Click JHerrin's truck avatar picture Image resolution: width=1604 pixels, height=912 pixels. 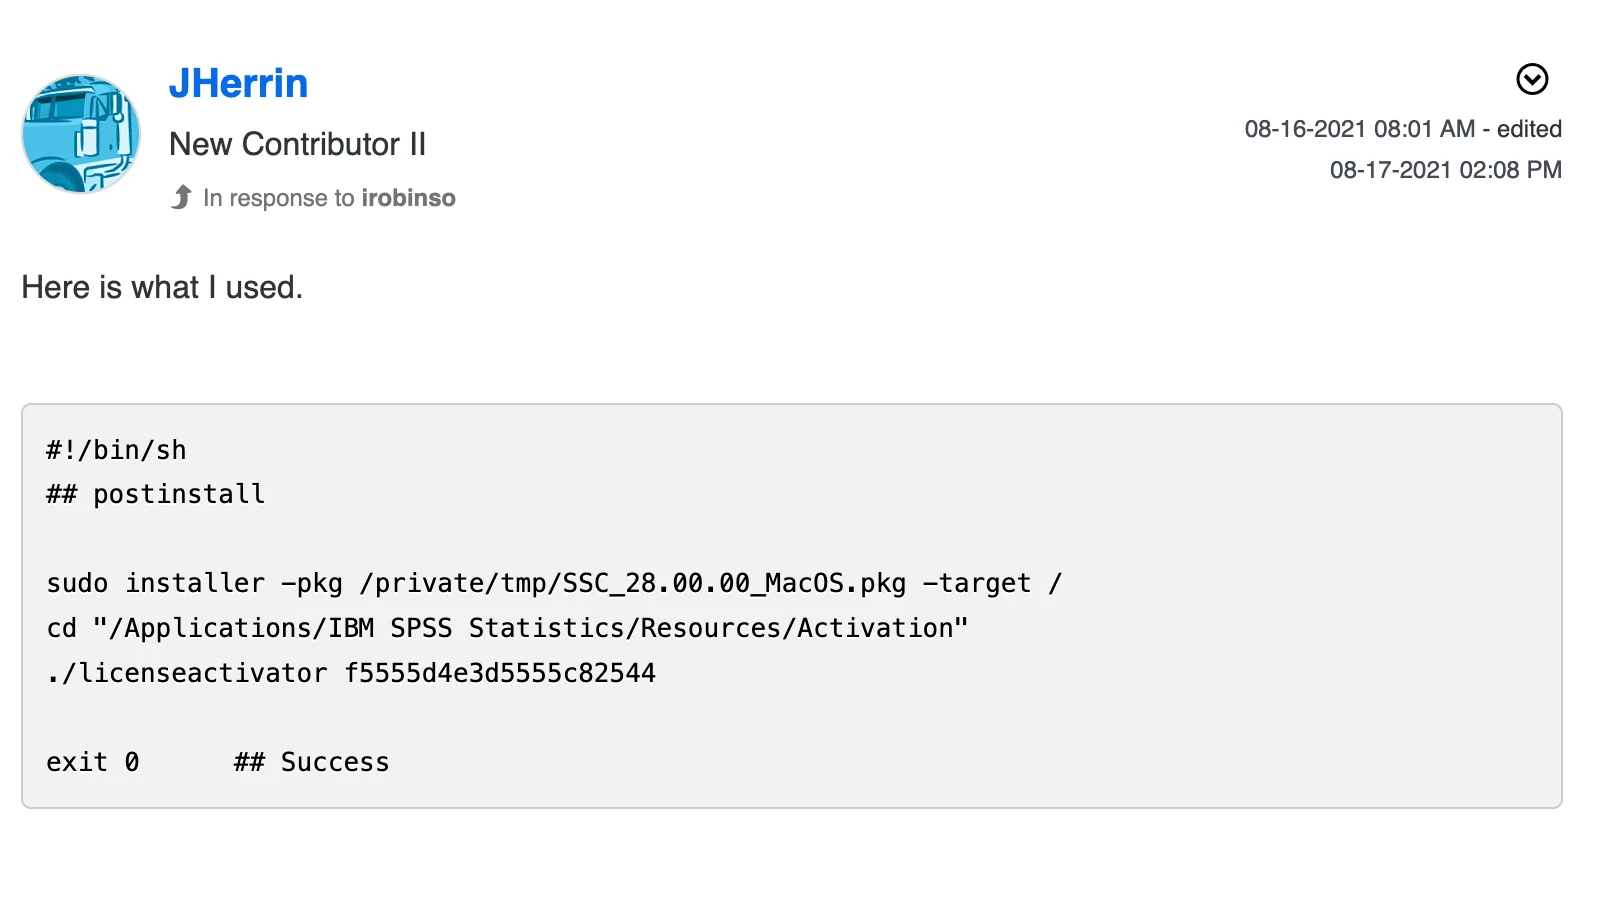(81, 134)
